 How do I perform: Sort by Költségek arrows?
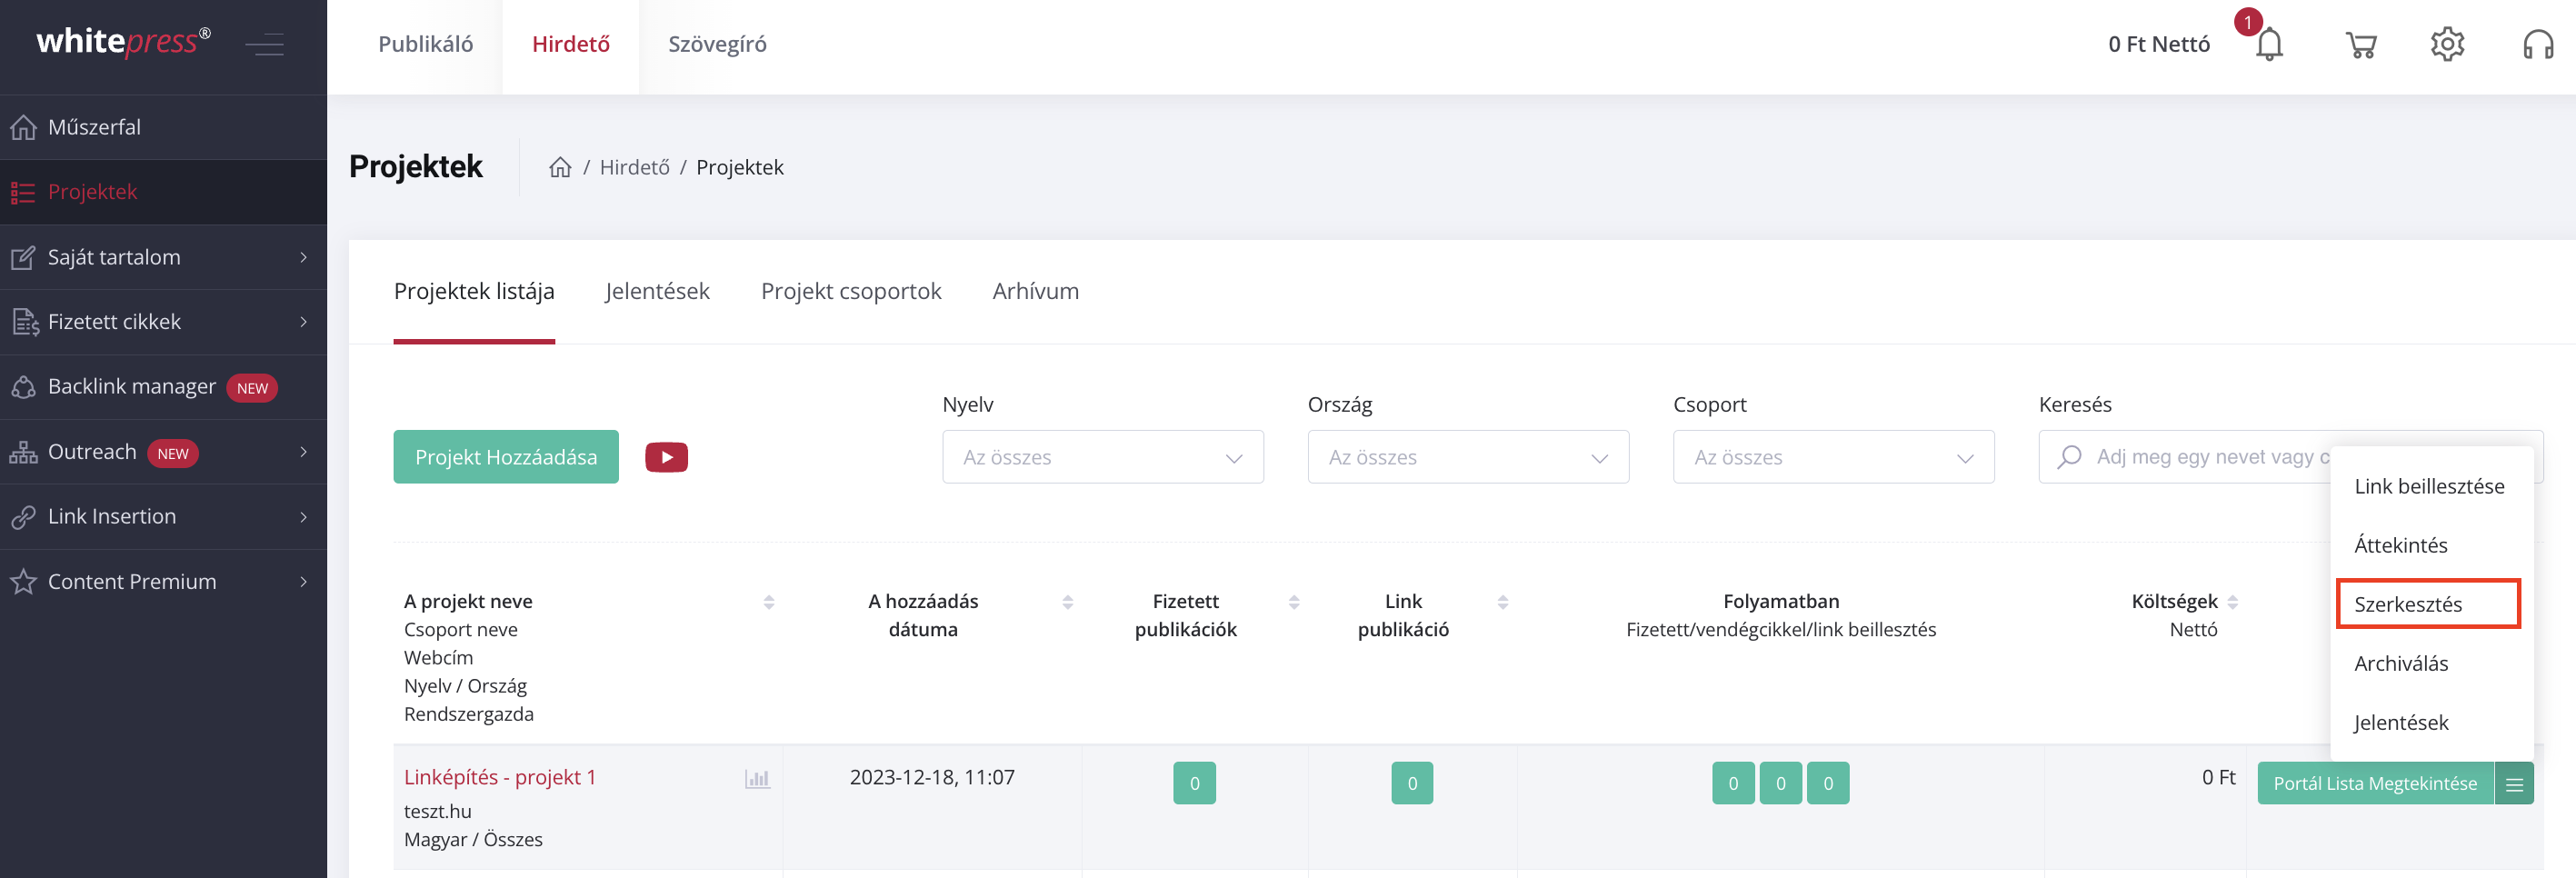tap(2233, 602)
